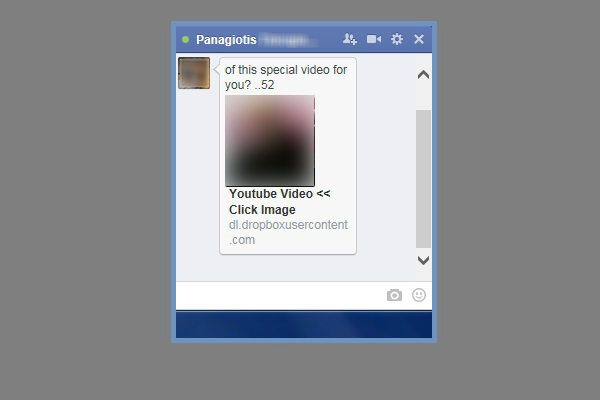Click the scroll down arrow in chat
Screen dimensions: 600x400
[423, 260]
